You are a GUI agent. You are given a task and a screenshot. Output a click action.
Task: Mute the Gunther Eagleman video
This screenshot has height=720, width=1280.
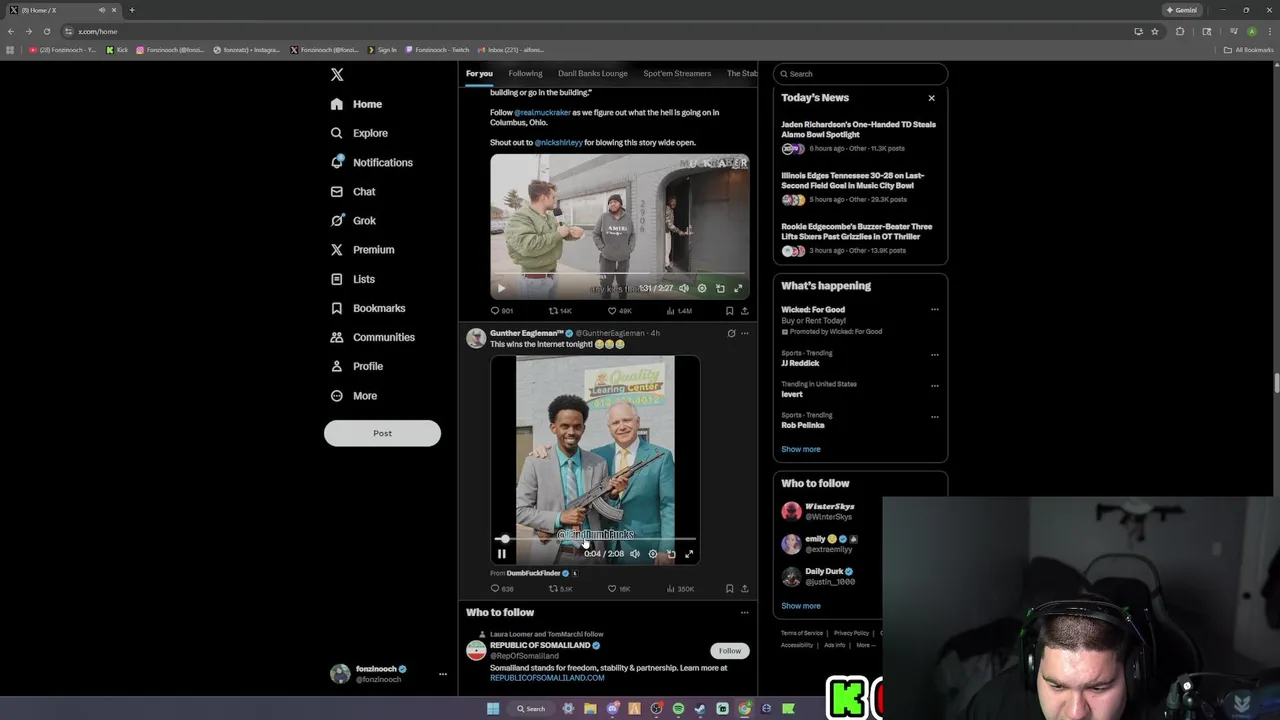[635, 554]
